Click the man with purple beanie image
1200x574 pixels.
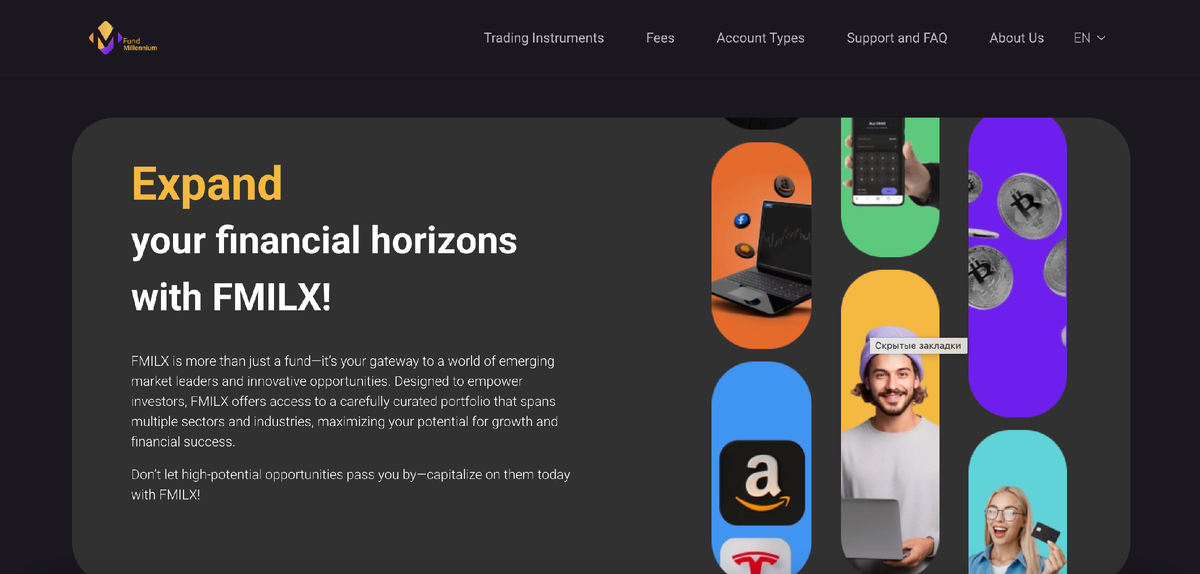(890, 422)
